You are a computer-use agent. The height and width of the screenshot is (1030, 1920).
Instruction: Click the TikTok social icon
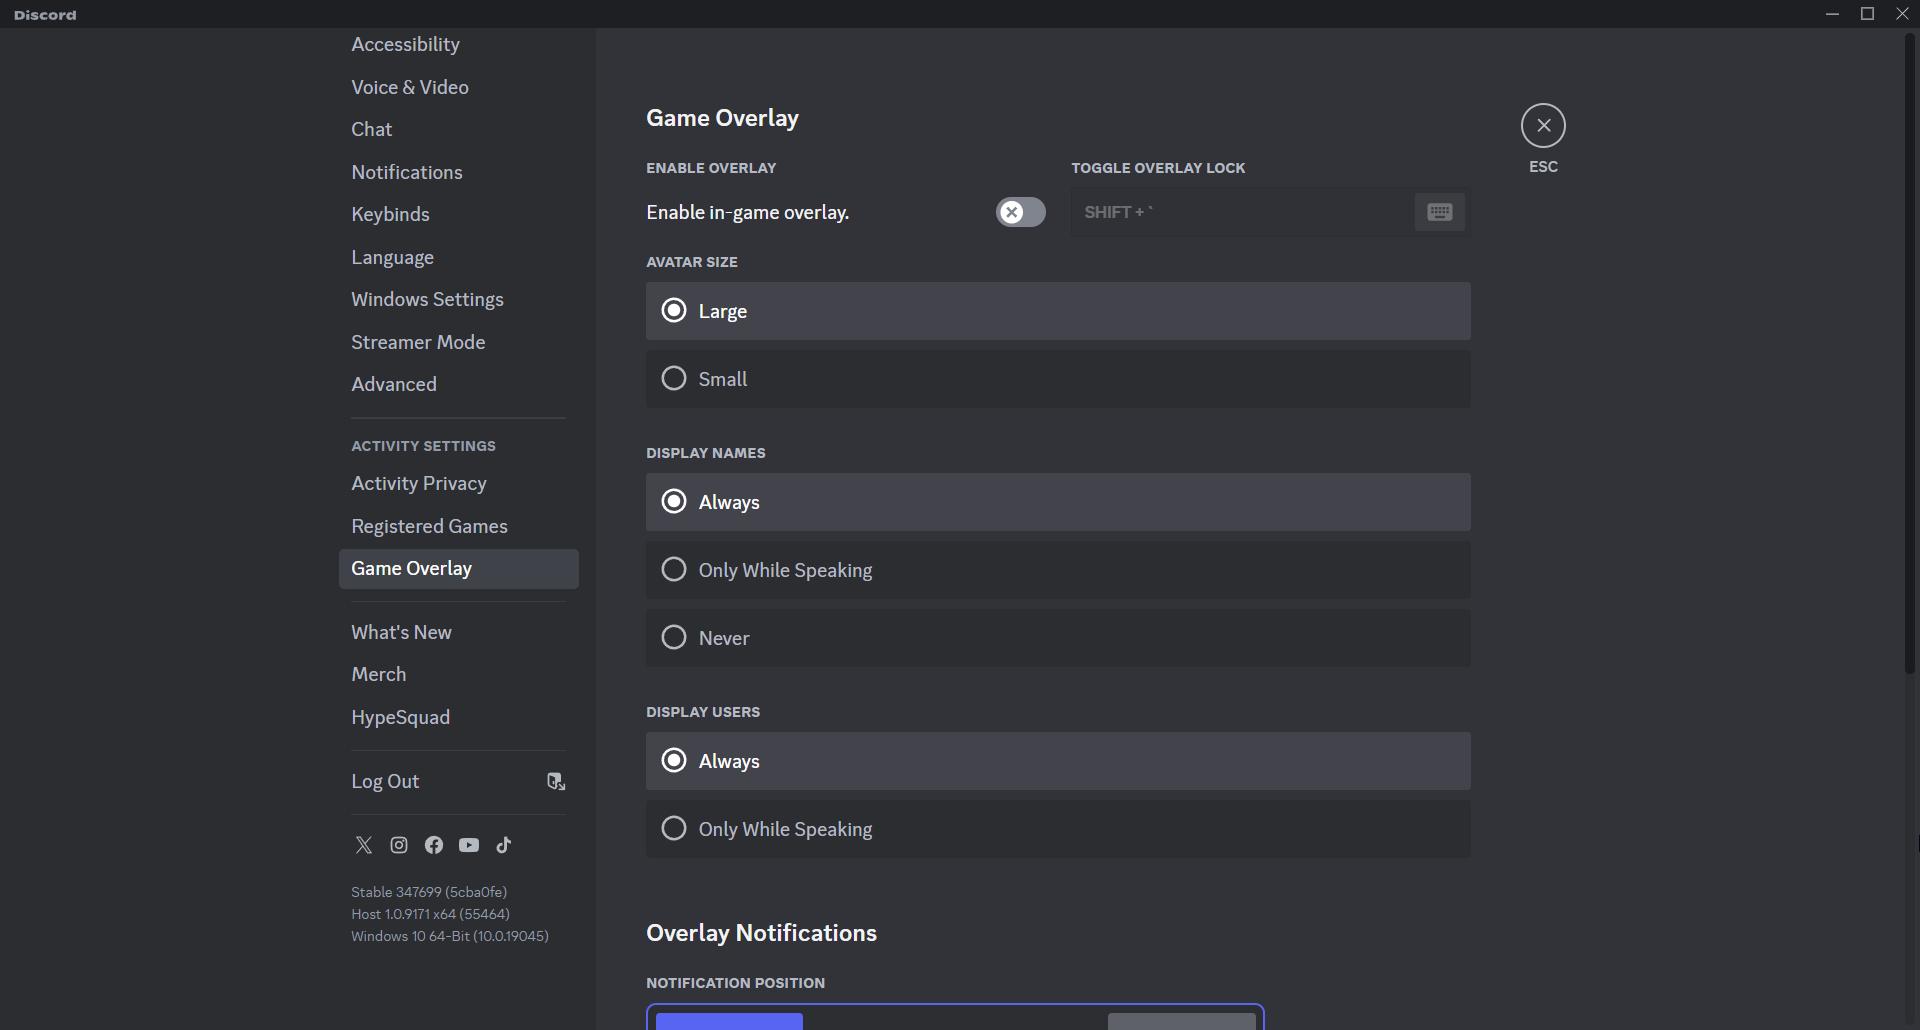pyautogui.click(x=503, y=845)
